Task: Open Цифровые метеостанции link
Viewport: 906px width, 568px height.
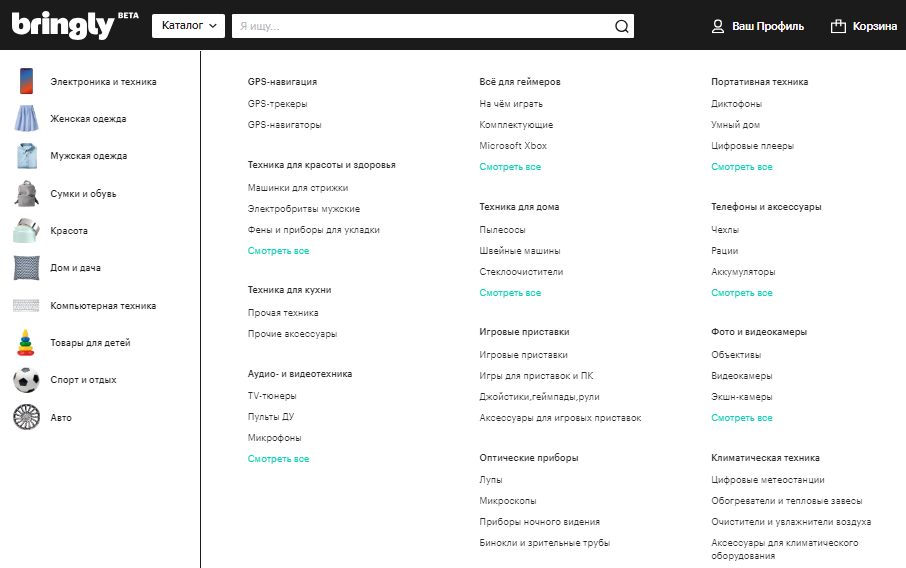Action: pos(768,480)
